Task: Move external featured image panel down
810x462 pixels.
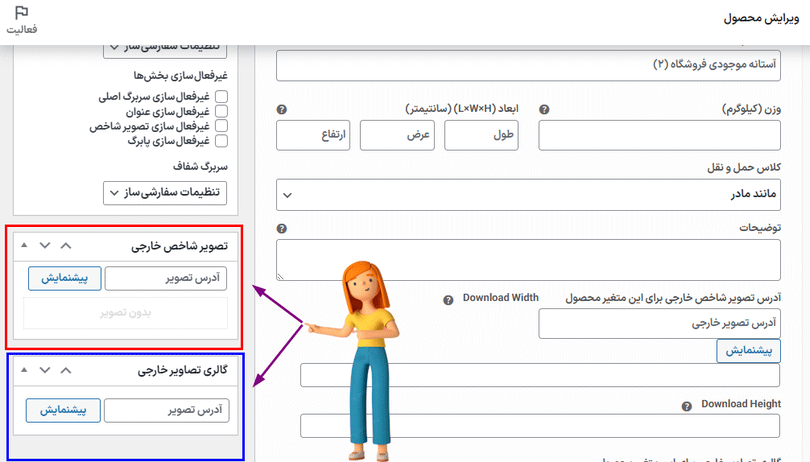Action: (x=45, y=245)
